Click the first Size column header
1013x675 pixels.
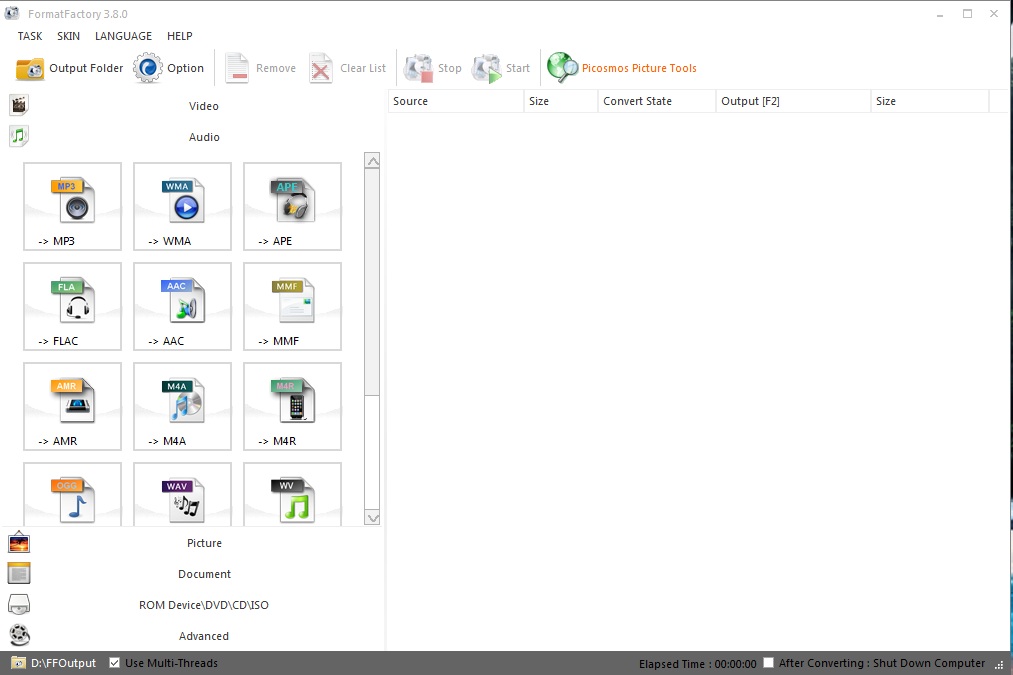coord(561,101)
